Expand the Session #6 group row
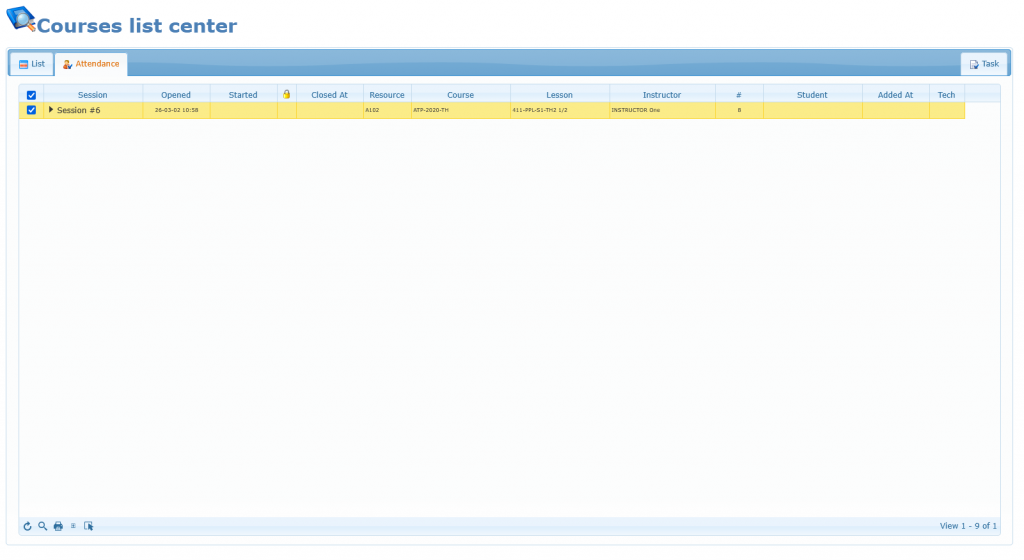The image size is (1024, 560). pyautogui.click(x=51, y=110)
